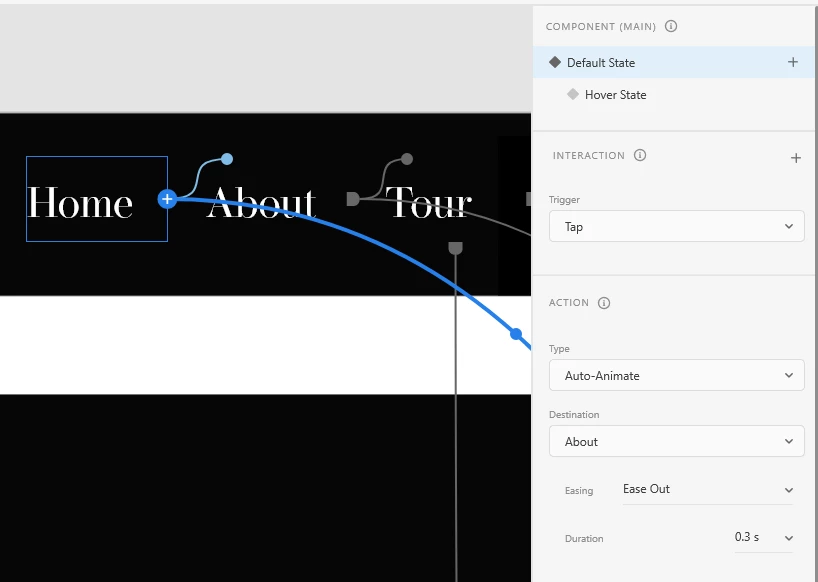Image resolution: width=818 pixels, height=582 pixels.
Task: Click the Interaction info icon
Action: point(640,155)
